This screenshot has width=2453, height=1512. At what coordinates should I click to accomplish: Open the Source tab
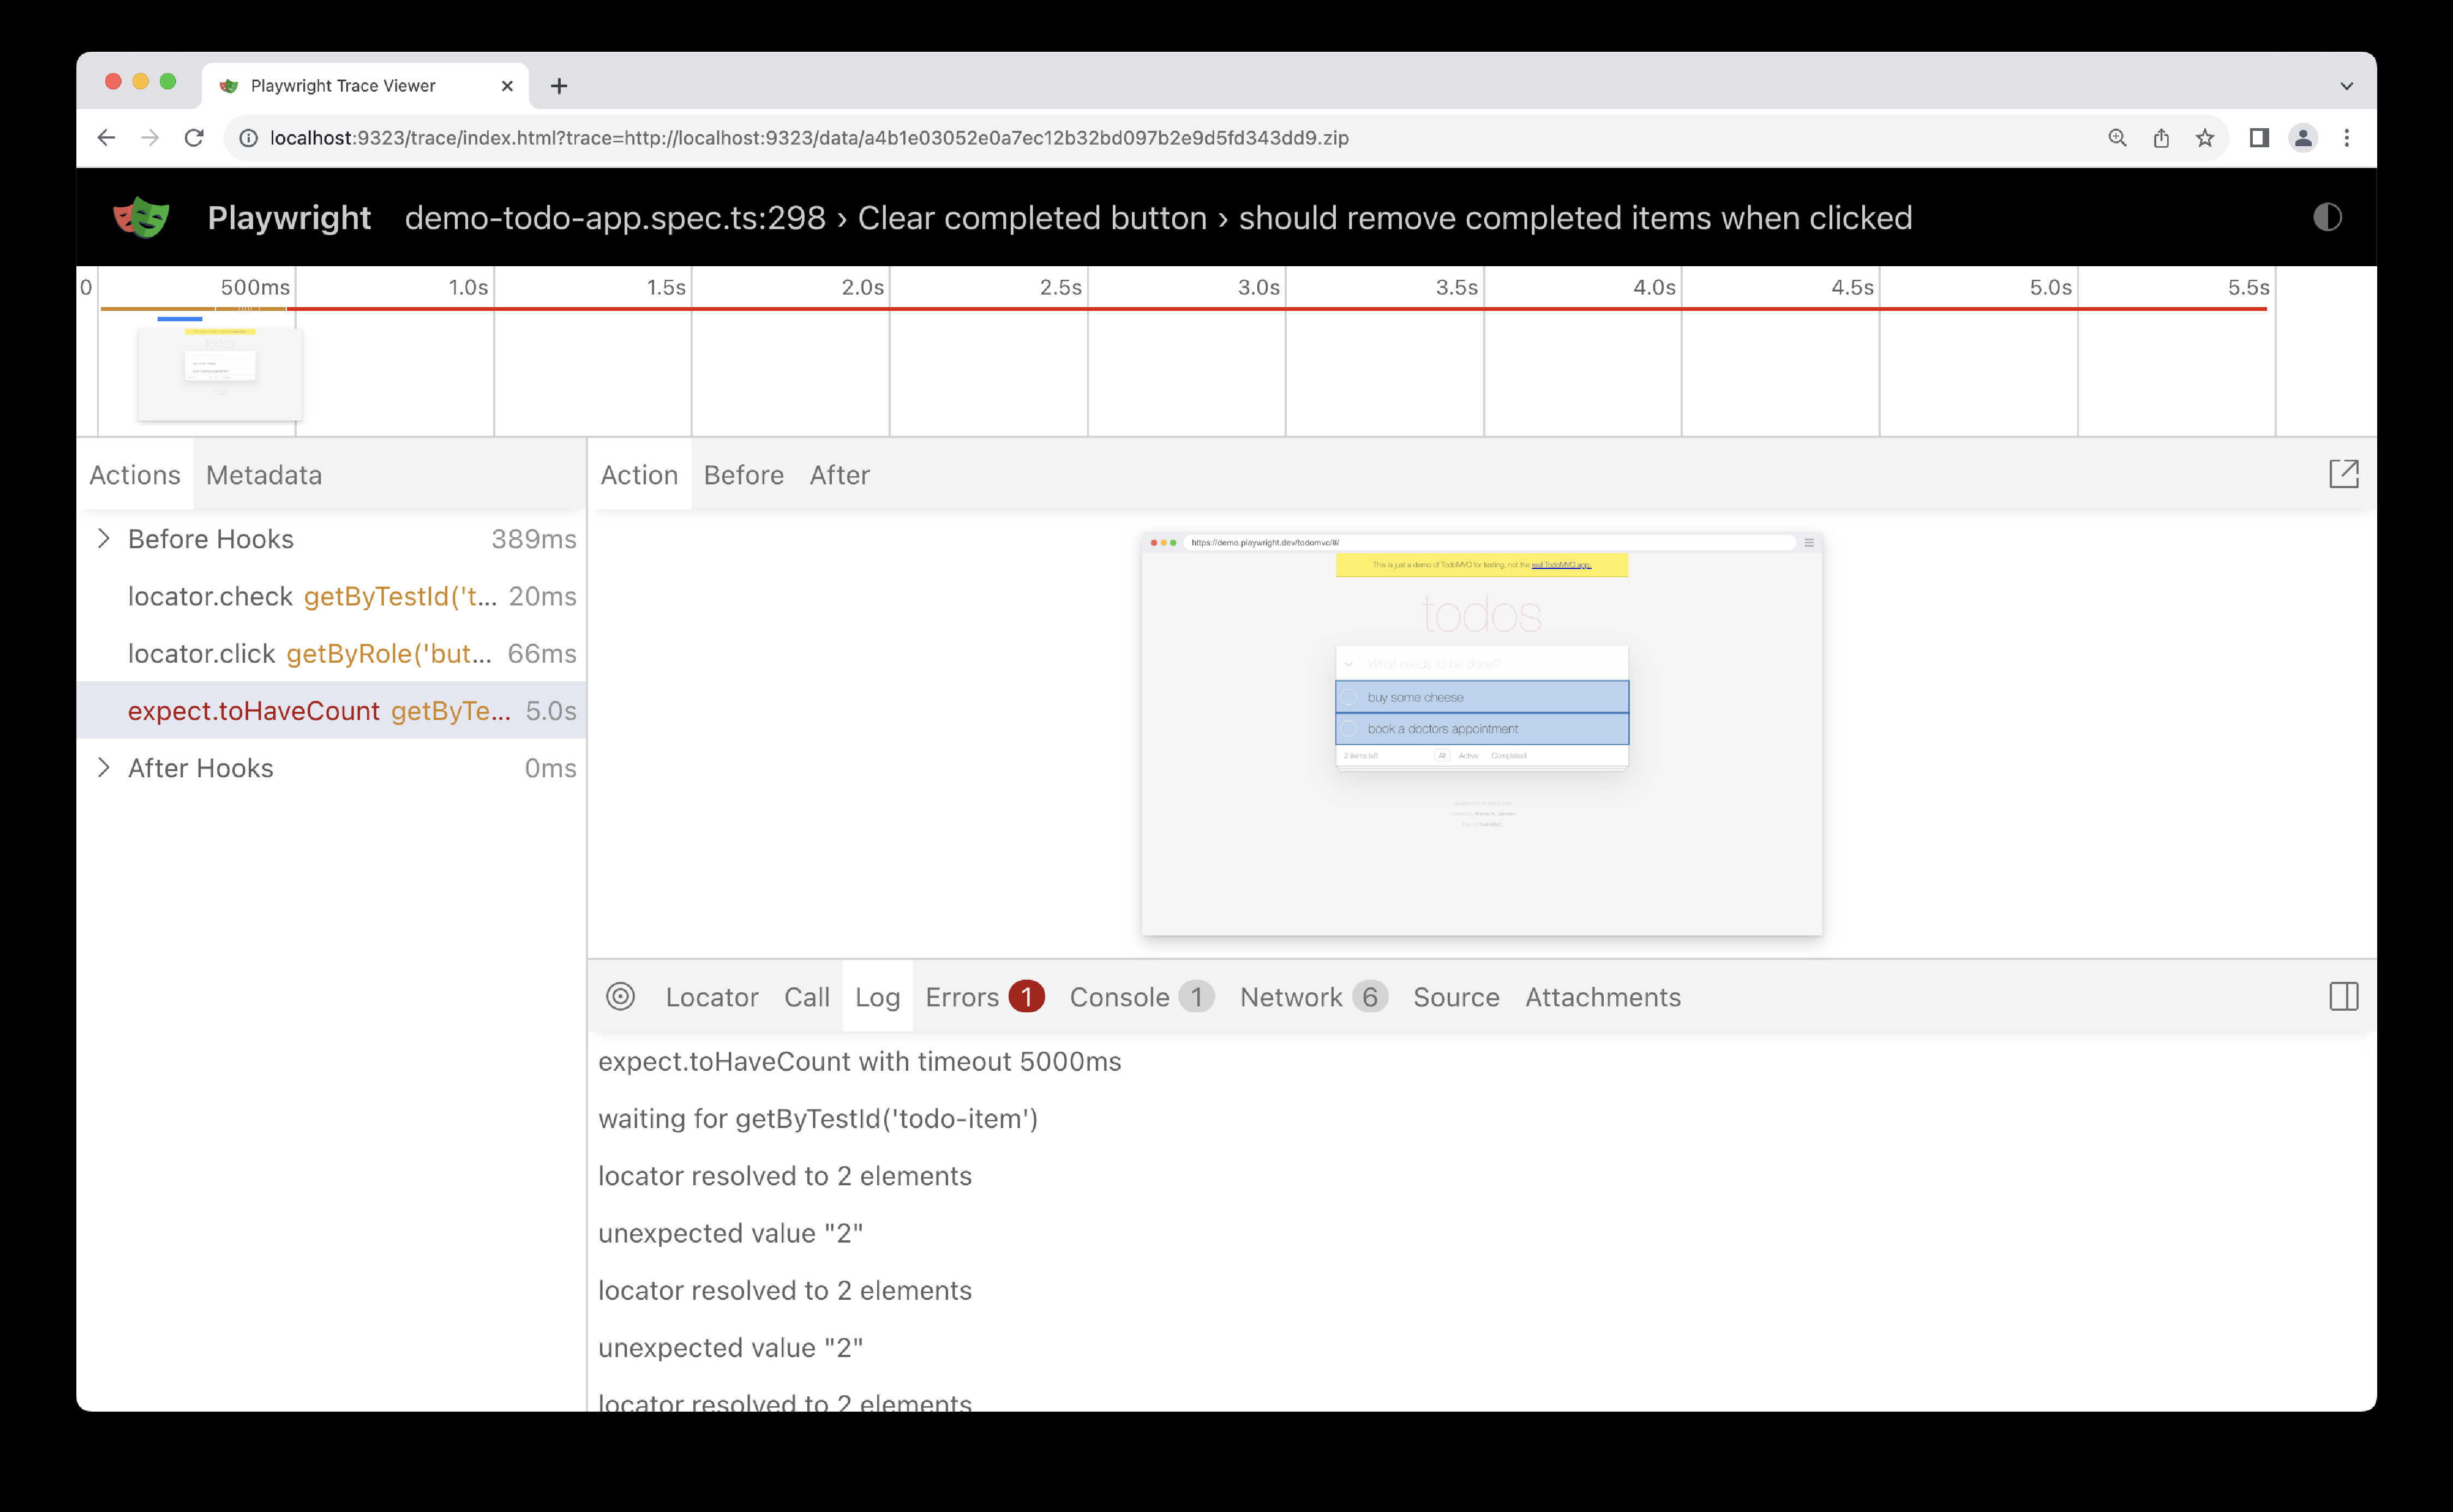click(x=1456, y=997)
